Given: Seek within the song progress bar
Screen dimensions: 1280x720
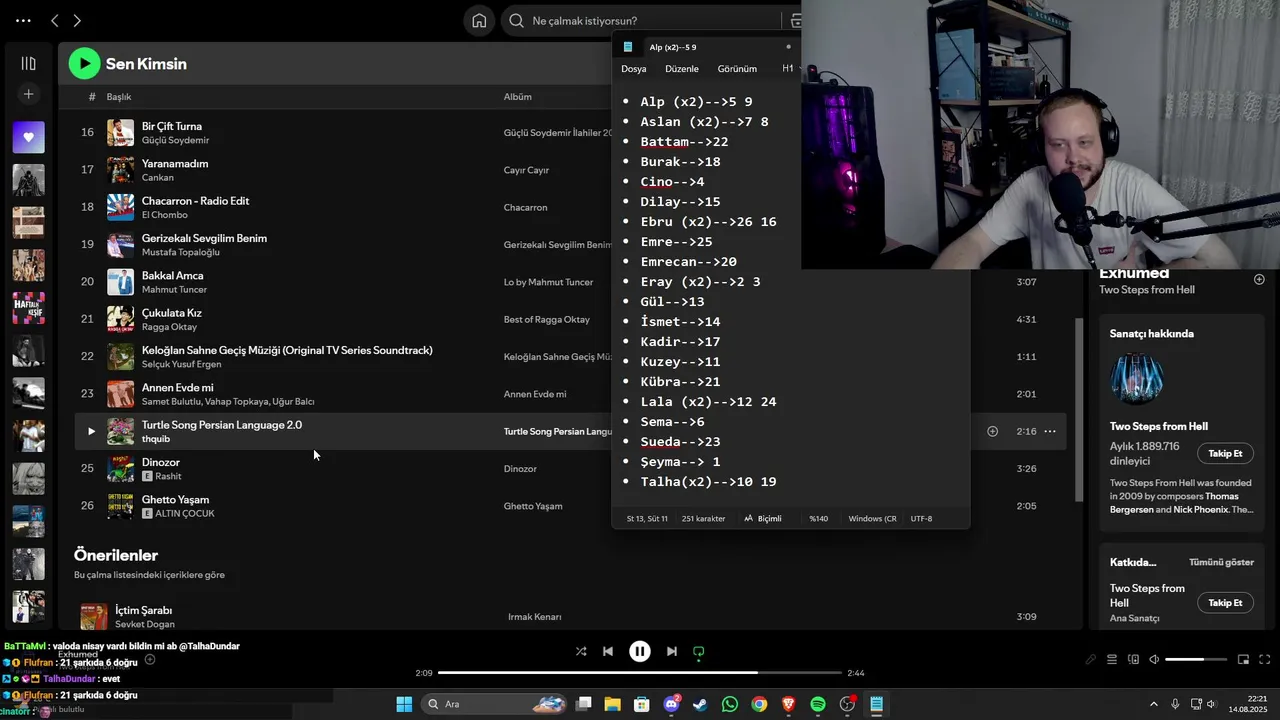Looking at the screenshot, I should click(640, 673).
